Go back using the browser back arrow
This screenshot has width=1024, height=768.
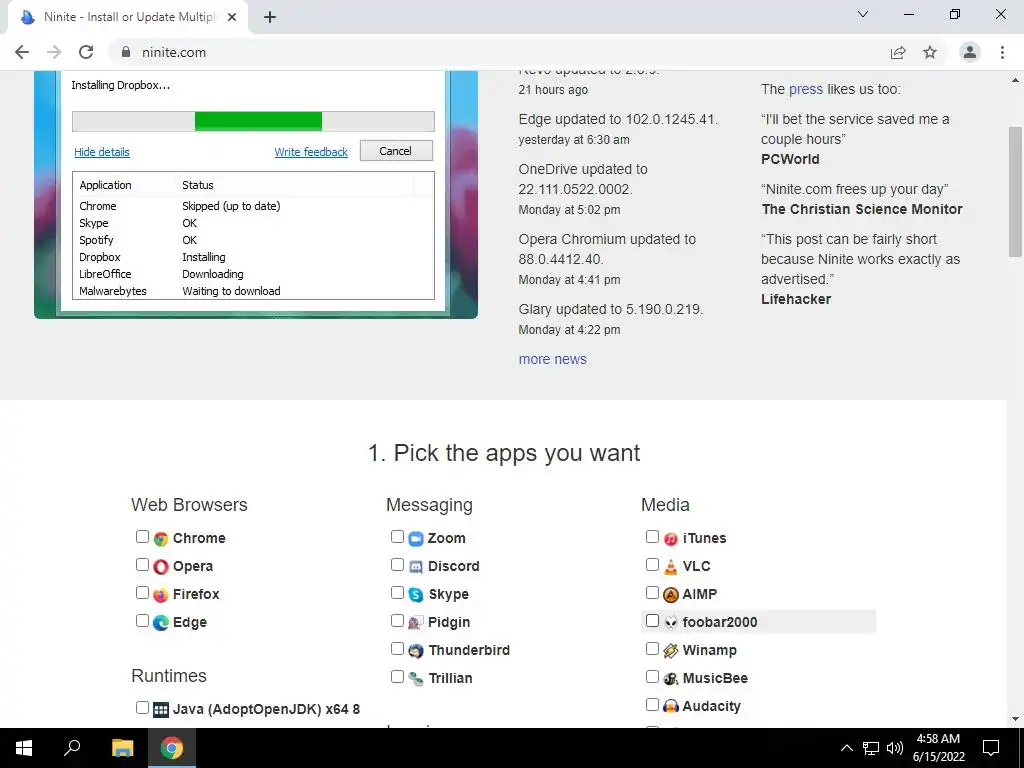tap(22, 52)
